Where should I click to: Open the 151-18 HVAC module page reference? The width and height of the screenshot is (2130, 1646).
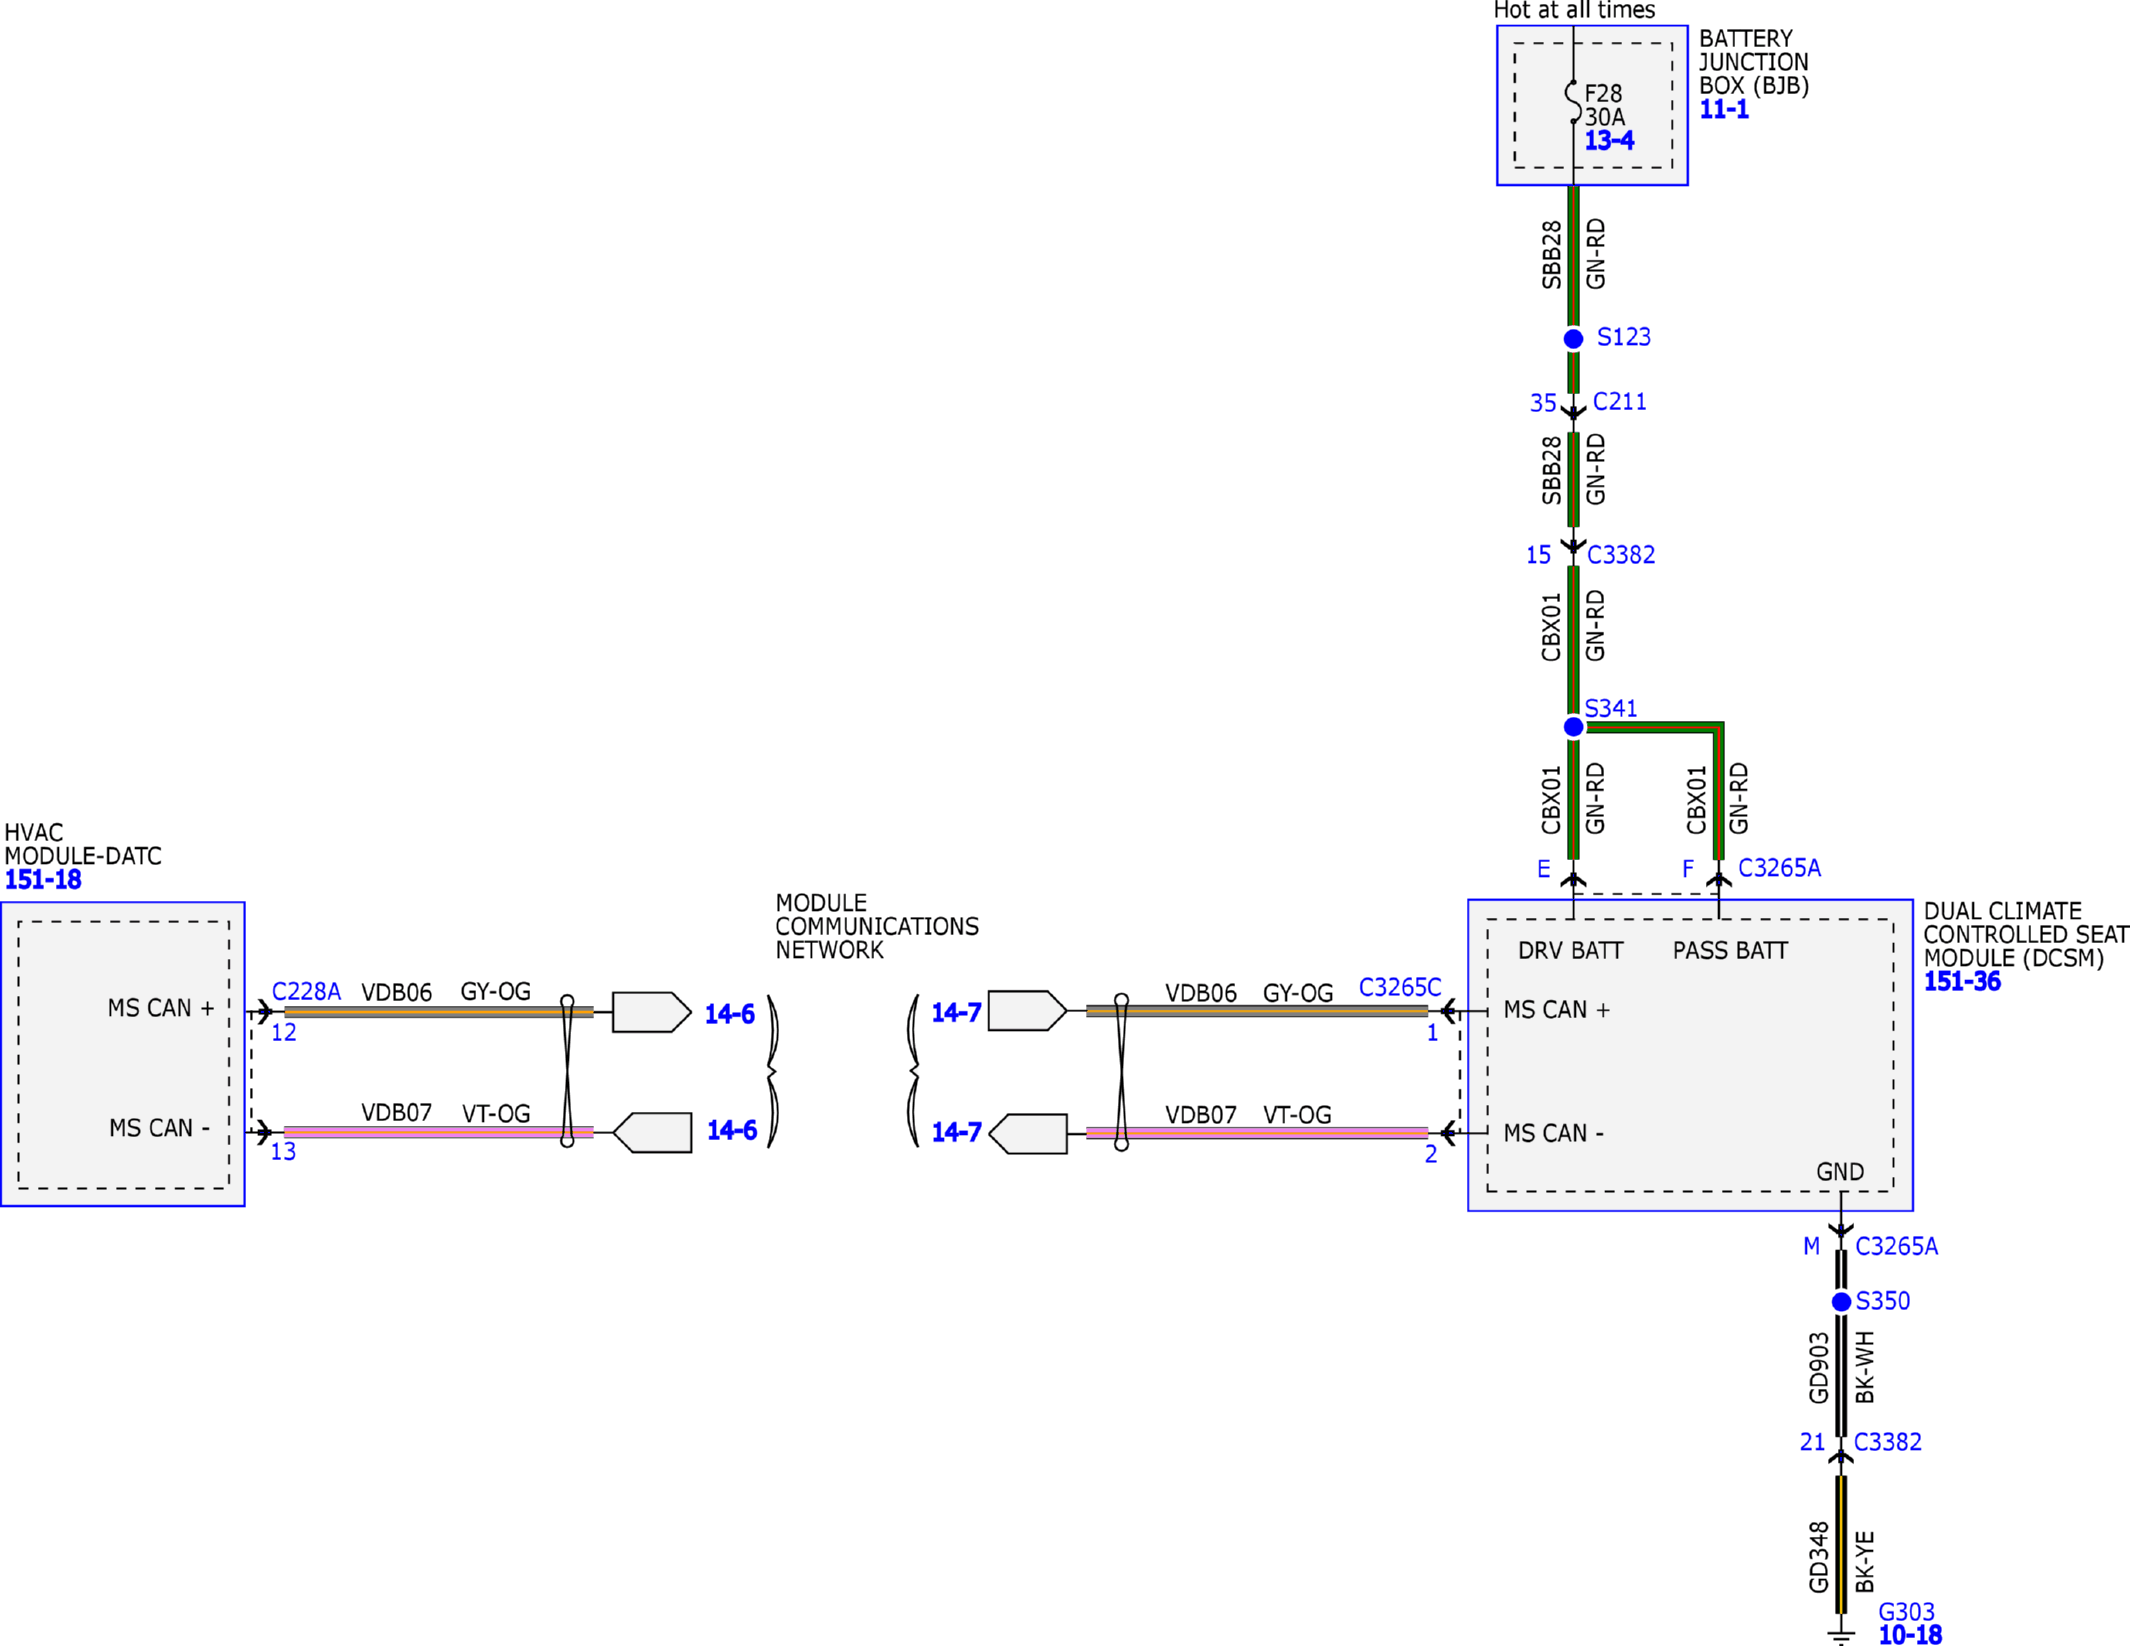(x=43, y=880)
